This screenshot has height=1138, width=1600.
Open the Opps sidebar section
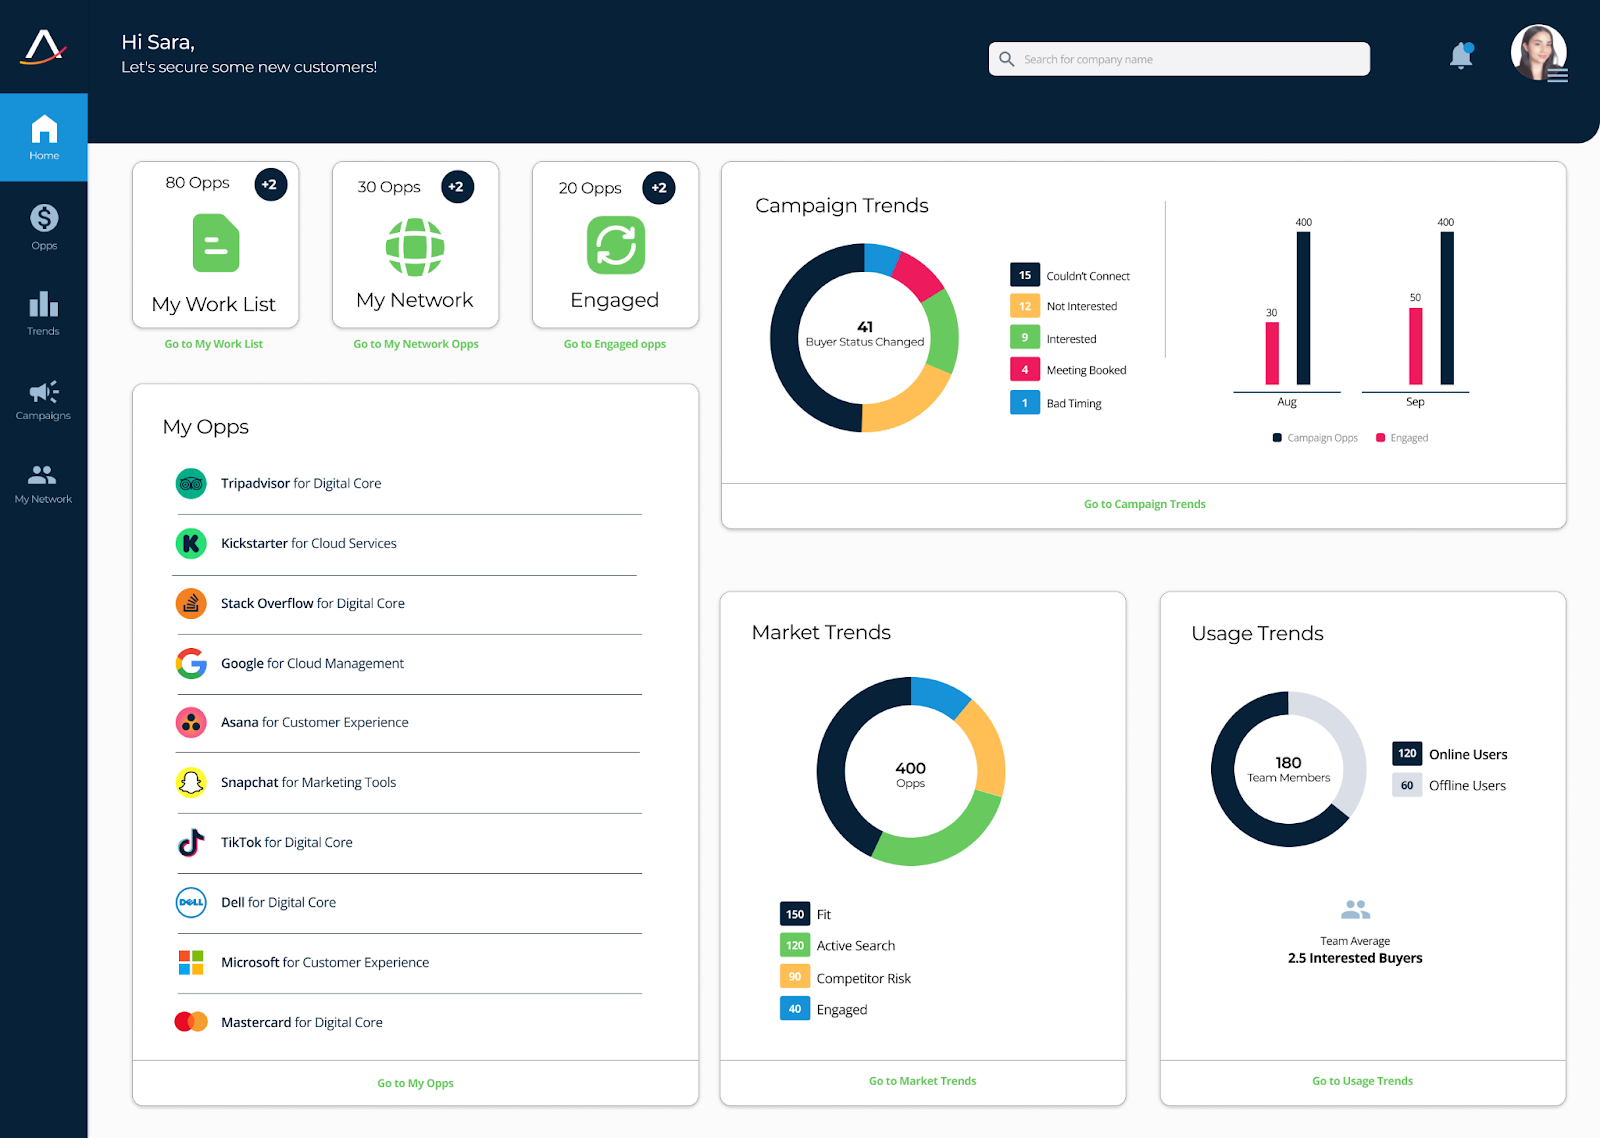click(44, 227)
